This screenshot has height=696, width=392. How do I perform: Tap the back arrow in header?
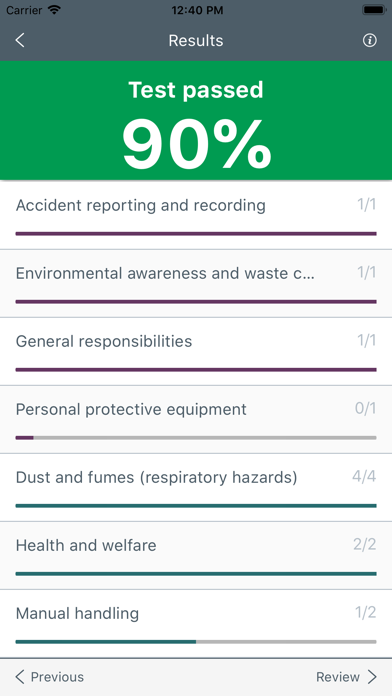click(x=20, y=40)
